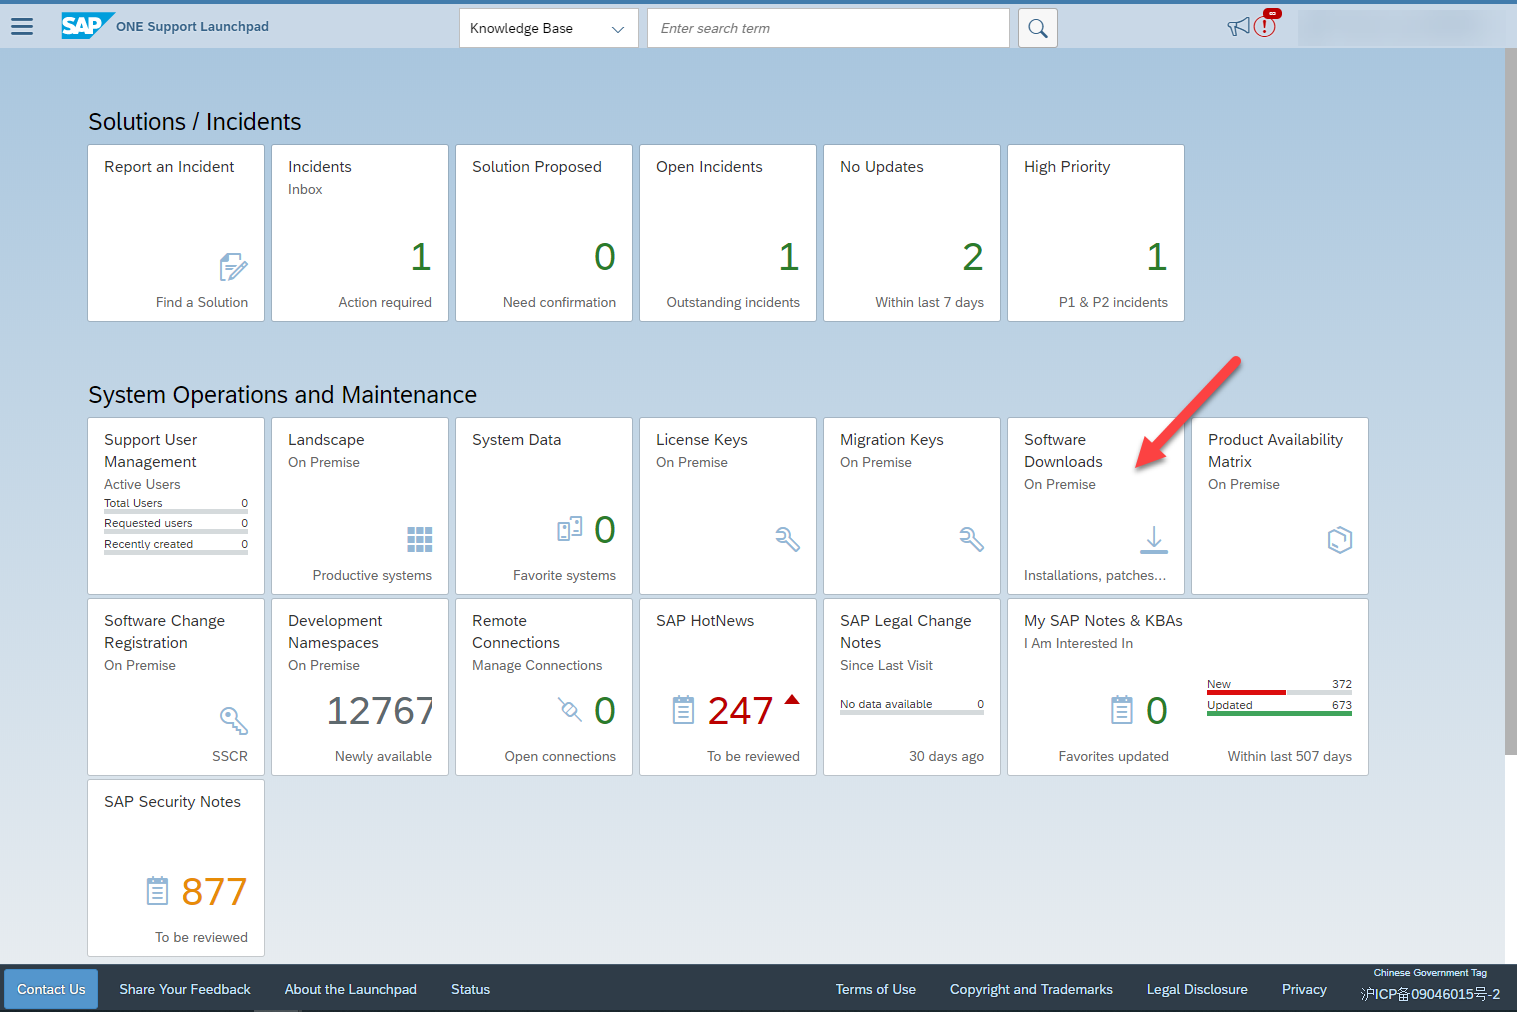This screenshot has width=1517, height=1012.
Task: Click the Migration Keys wrench icon
Action: pyautogui.click(x=972, y=540)
